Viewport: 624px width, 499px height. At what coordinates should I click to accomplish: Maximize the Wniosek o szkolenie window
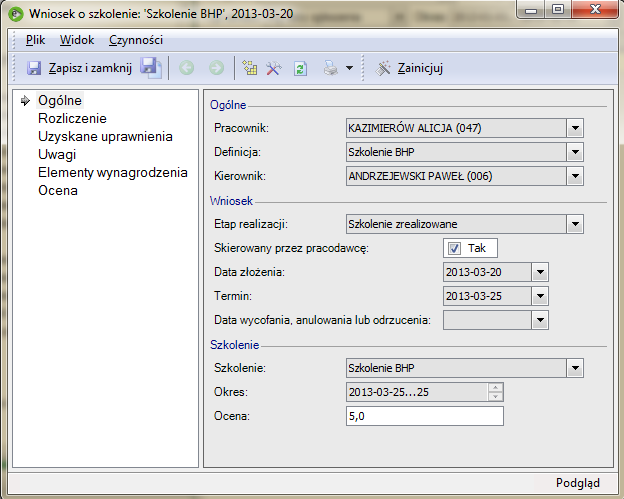coord(558,10)
